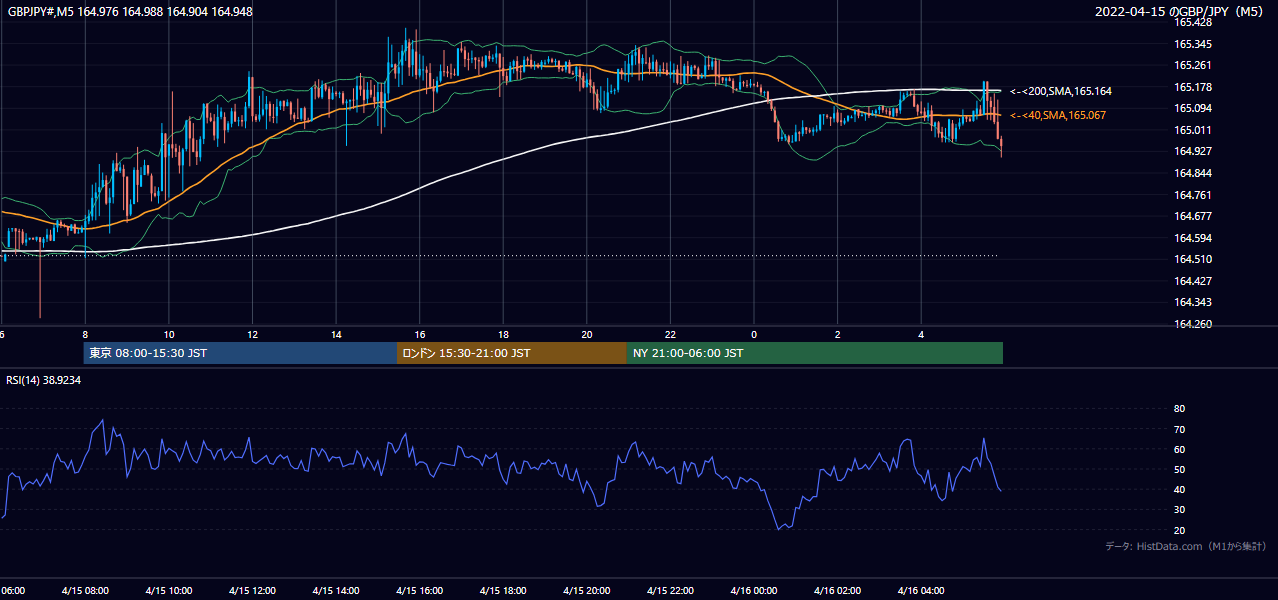
Task: Click RSI scale level 60
Action: 1179,449
